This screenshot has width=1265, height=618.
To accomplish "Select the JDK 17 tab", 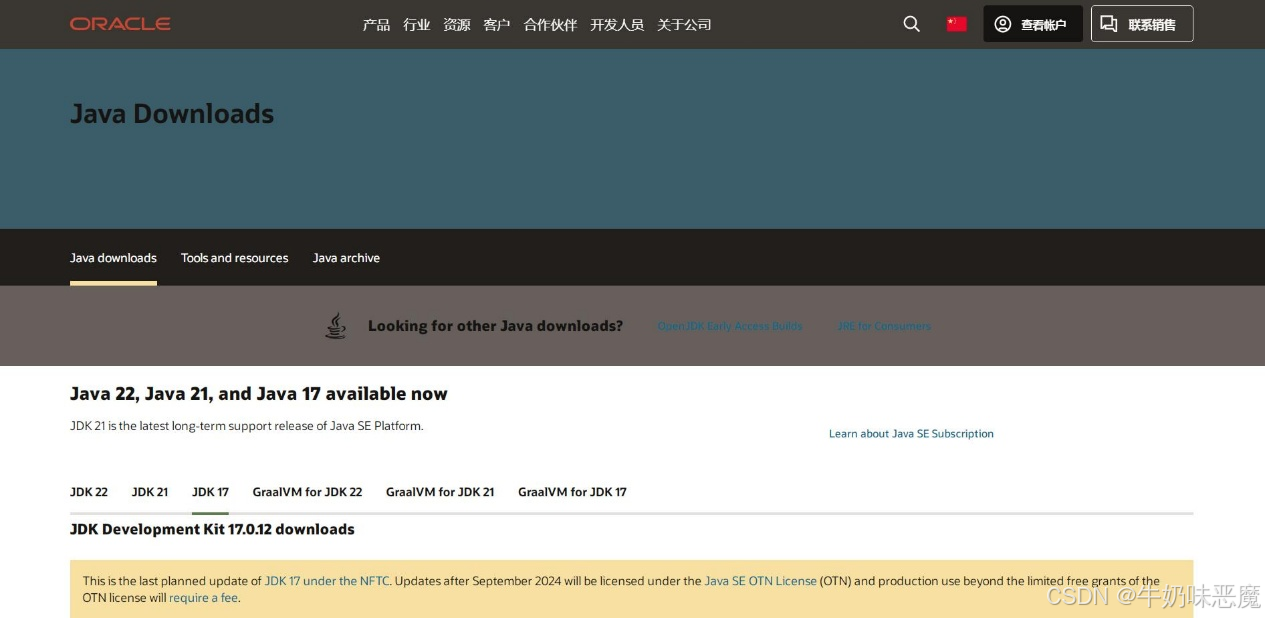I will coord(210,492).
